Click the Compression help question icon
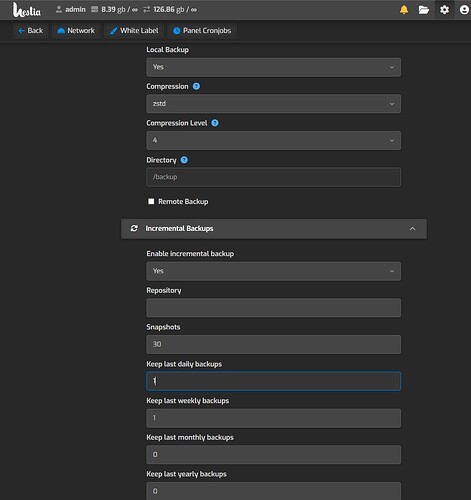The image size is (471, 500). point(196,86)
